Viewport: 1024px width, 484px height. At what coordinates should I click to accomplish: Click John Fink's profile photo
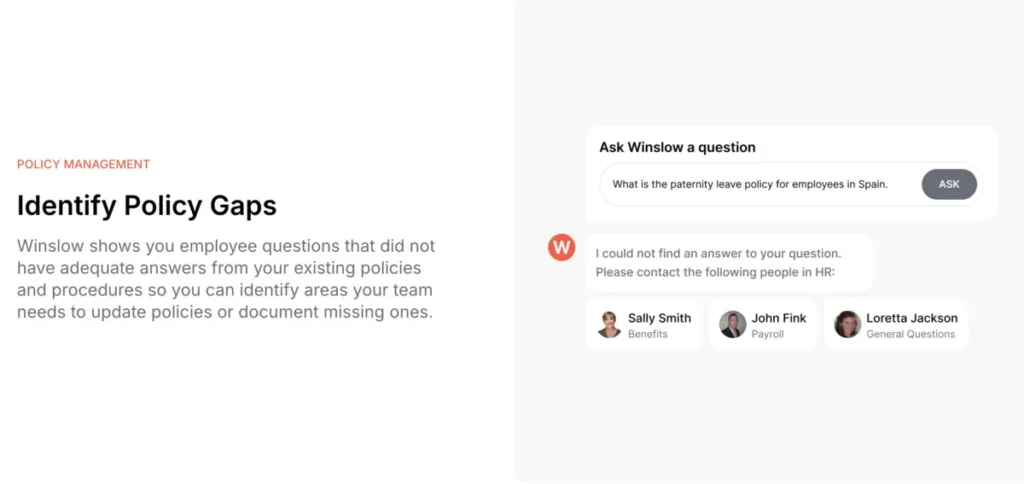[x=733, y=324]
